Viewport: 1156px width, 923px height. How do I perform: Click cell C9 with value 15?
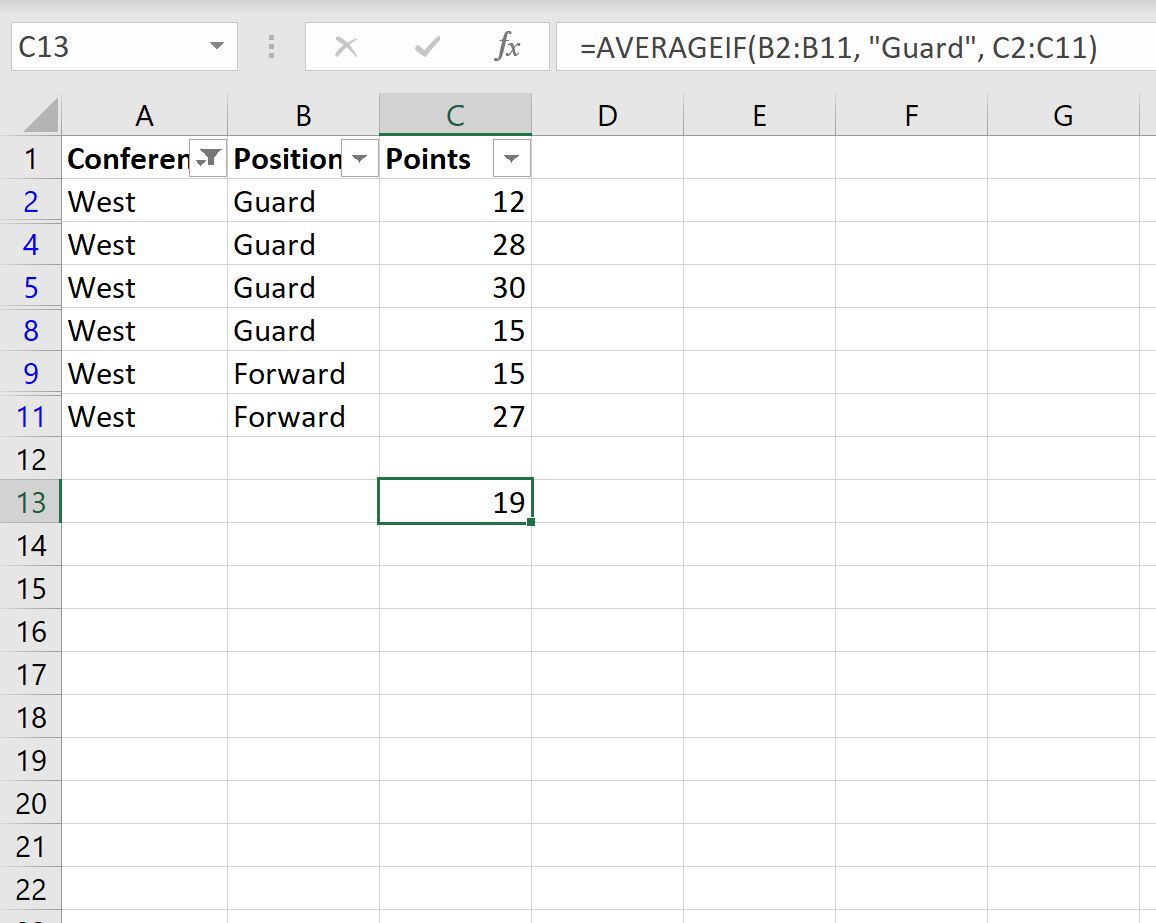(x=455, y=372)
